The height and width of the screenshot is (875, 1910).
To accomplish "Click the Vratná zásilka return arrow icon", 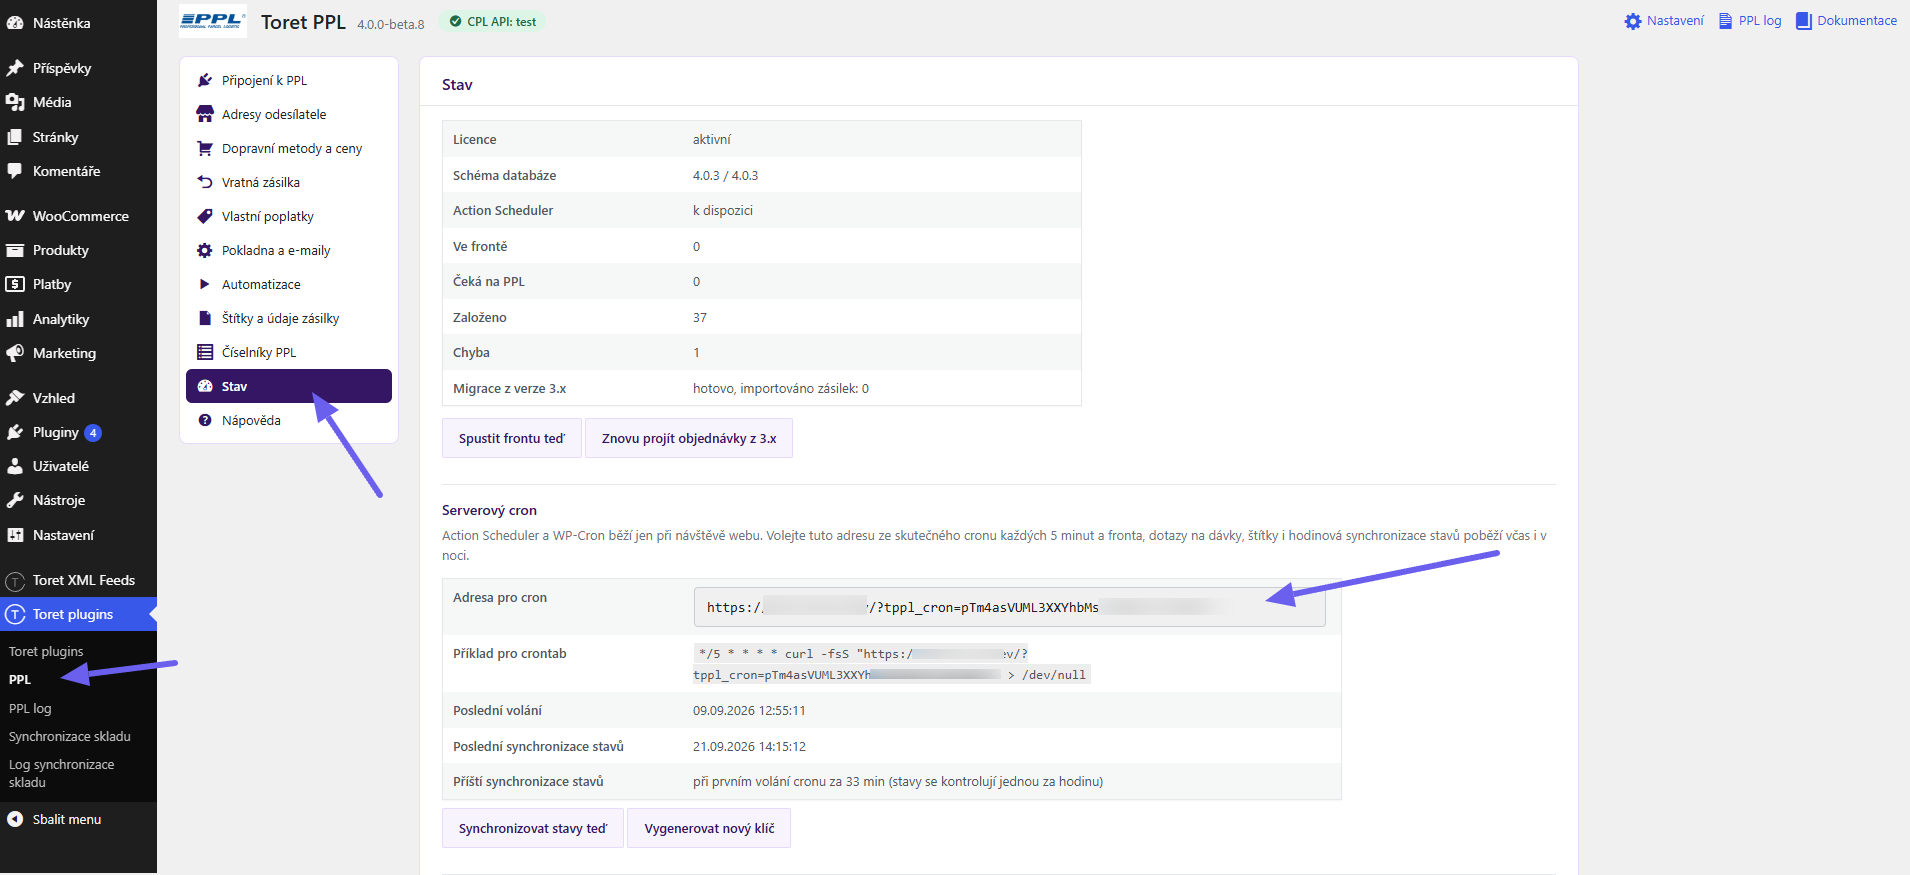I will point(205,182).
